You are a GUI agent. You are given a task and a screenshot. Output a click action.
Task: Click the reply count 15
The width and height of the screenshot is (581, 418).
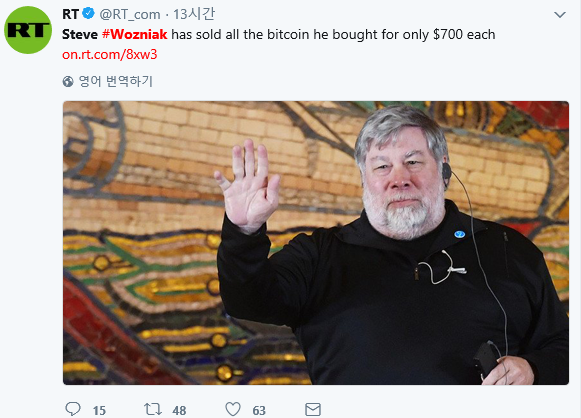coord(99,411)
